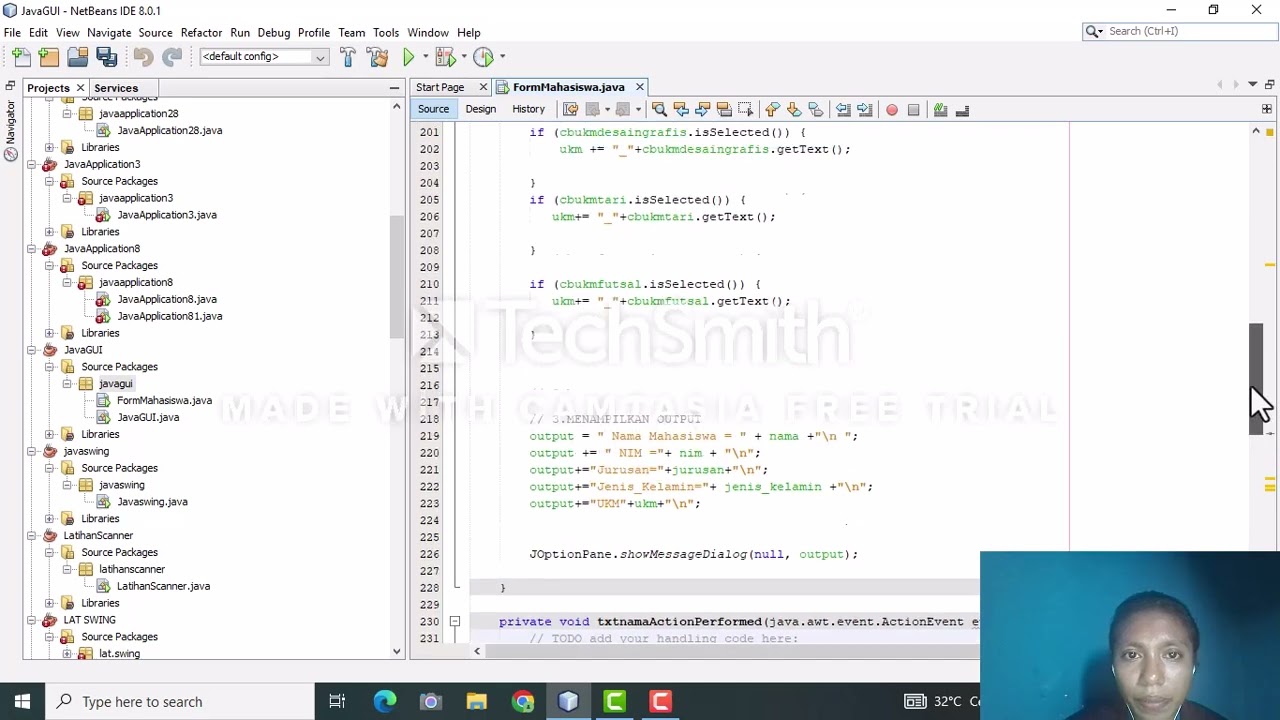Collapse the javaswing project node

pyautogui.click(x=31, y=452)
